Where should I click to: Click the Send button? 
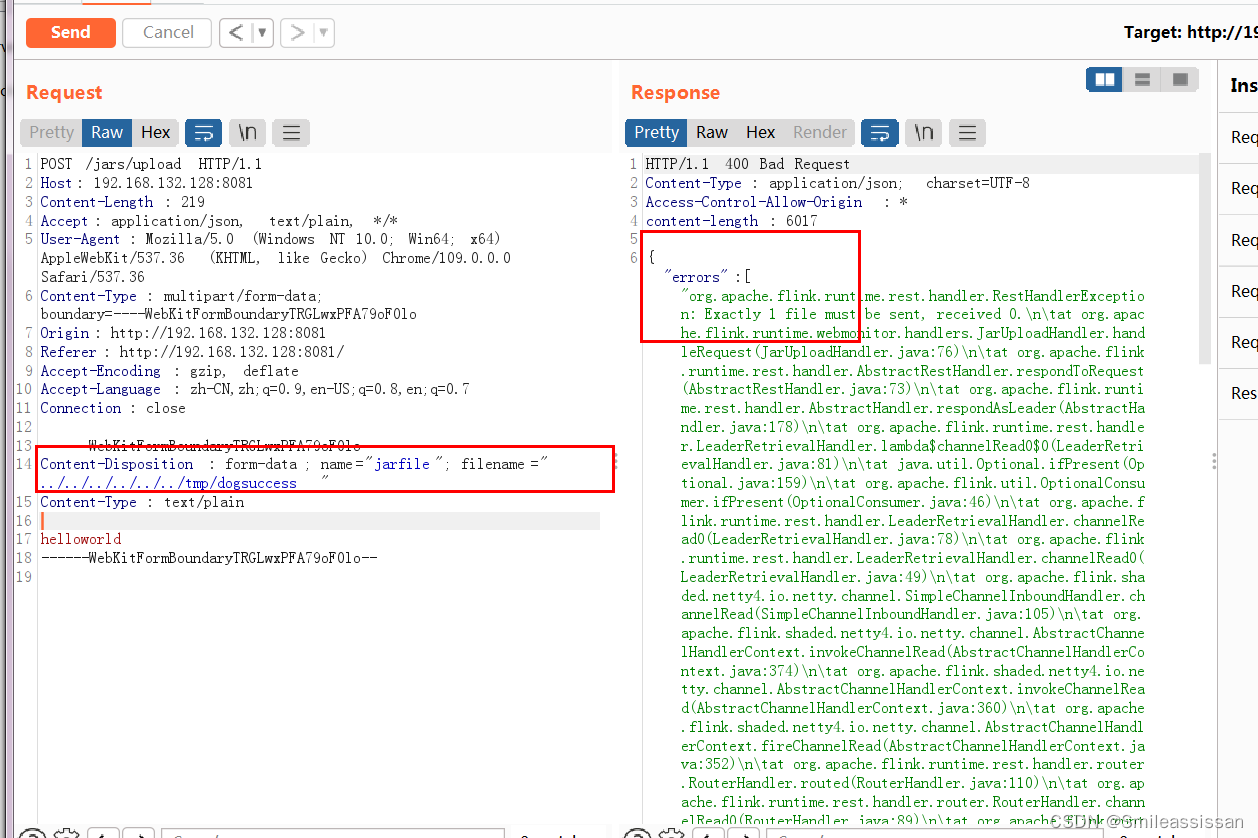click(70, 32)
